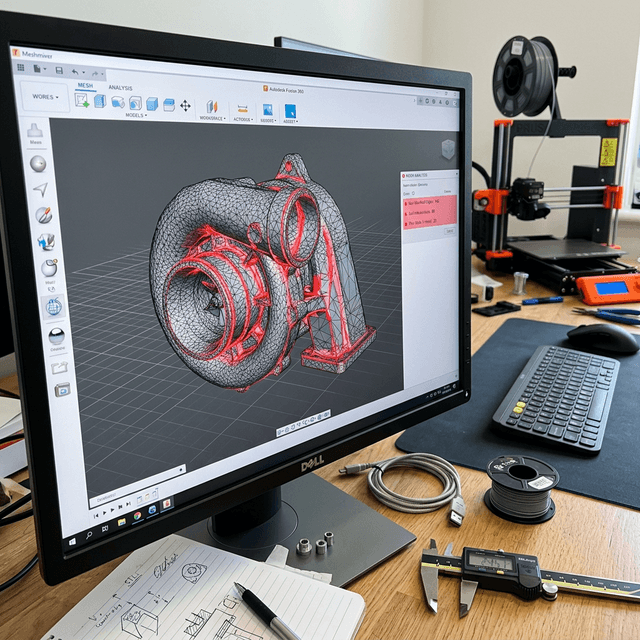Open the Analysis globe tool in sidebar

52,306
